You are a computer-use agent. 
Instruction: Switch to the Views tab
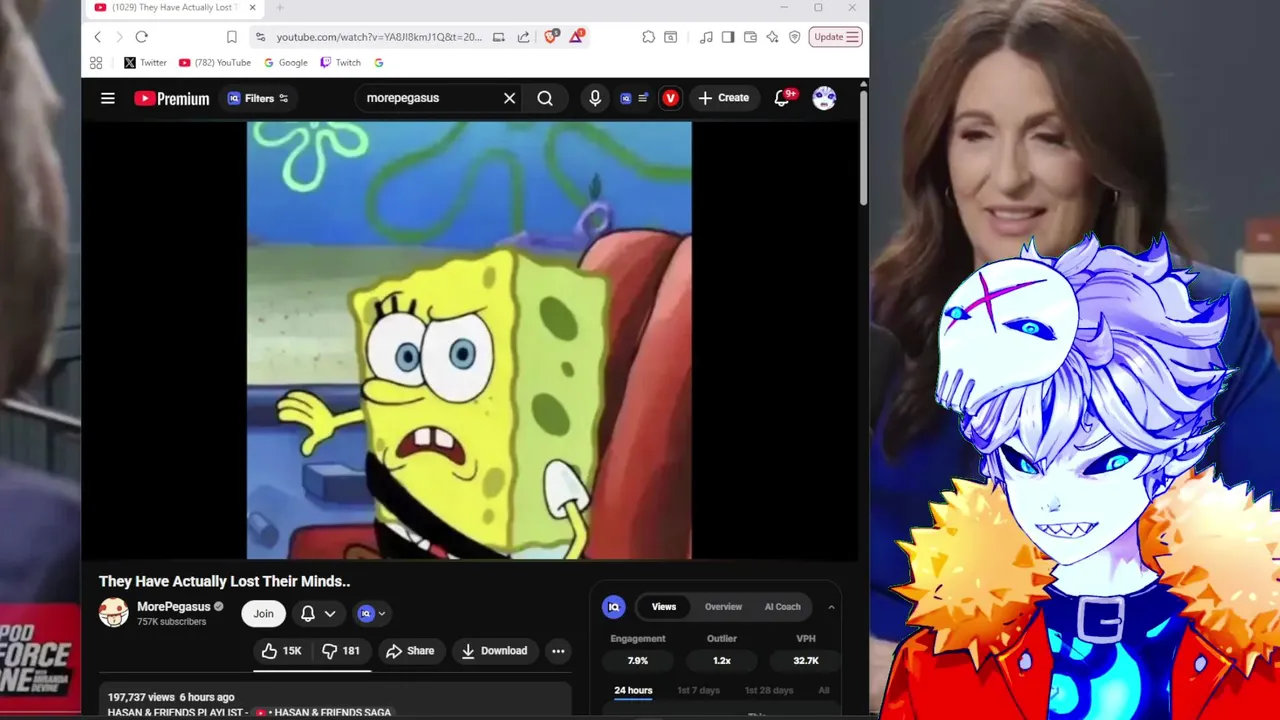[664, 607]
